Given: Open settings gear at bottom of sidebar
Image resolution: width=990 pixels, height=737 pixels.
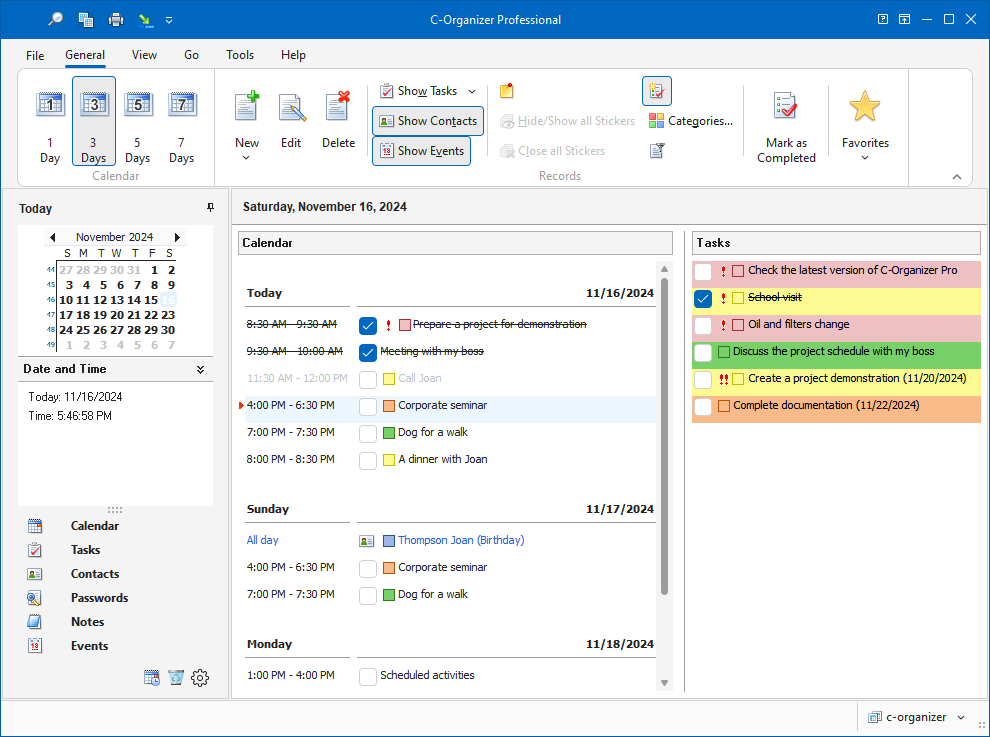Looking at the screenshot, I should point(200,678).
